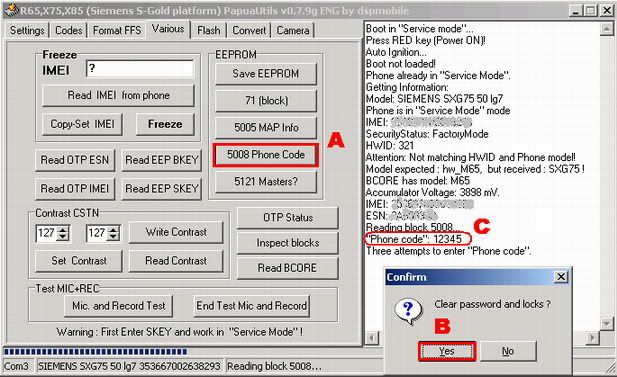Screen dimensions: 617x377
Task: Click the Save EEPROM button
Action: [266, 74]
